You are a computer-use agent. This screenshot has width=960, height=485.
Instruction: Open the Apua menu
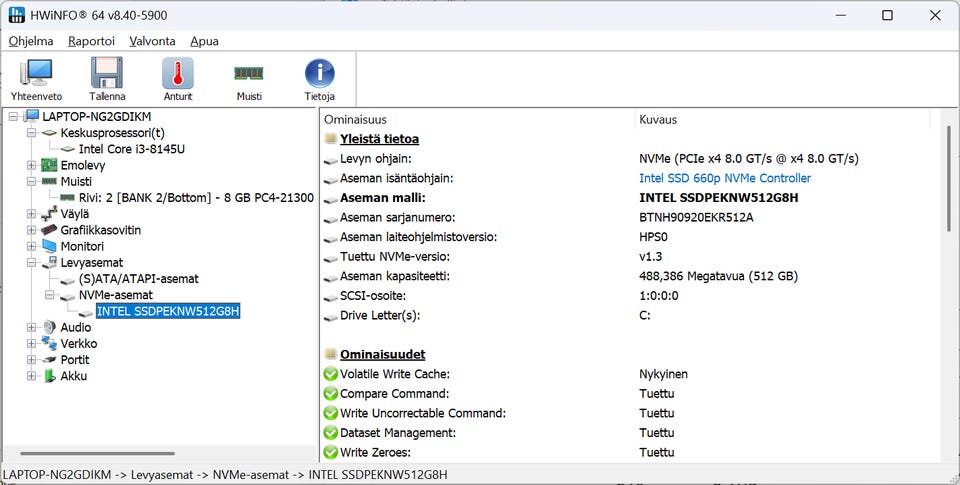[x=204, y=41]
